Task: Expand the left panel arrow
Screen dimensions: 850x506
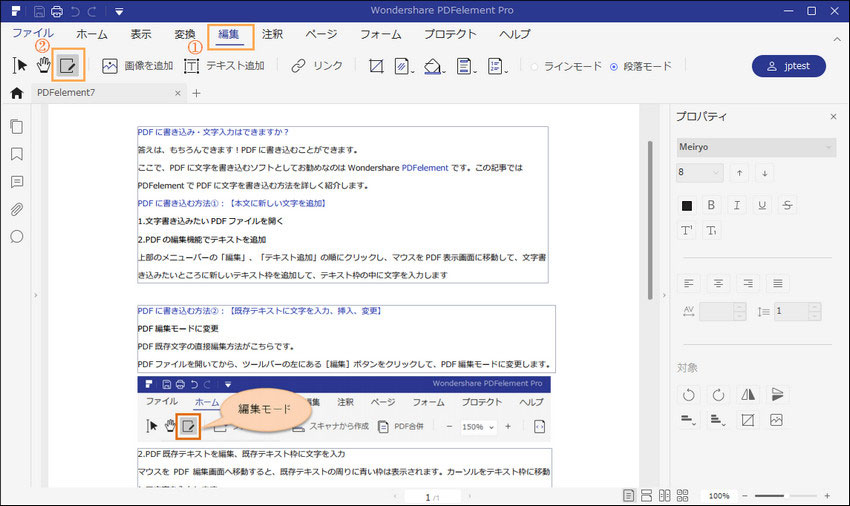Action: (x=36, y=296)
